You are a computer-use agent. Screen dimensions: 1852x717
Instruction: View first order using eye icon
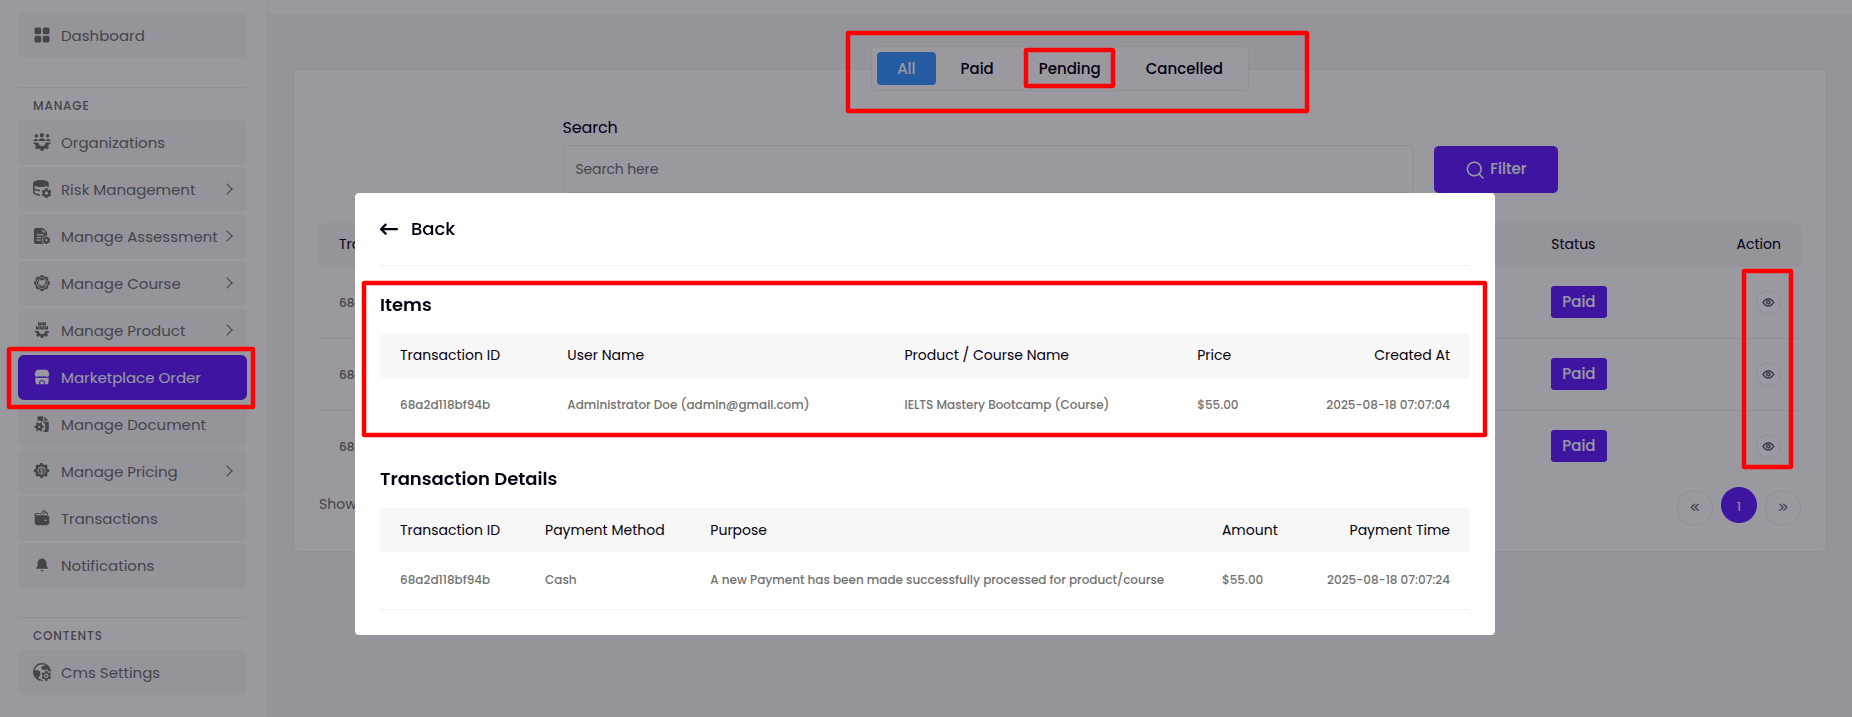coord(1767,302)
